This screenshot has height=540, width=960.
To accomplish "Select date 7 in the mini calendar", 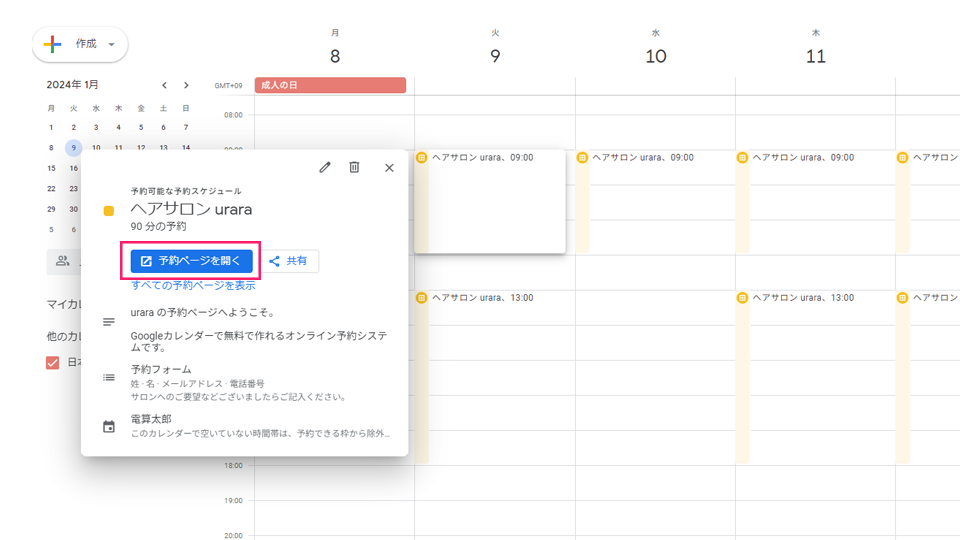I will pyautogui.click(x=186, y=127).
